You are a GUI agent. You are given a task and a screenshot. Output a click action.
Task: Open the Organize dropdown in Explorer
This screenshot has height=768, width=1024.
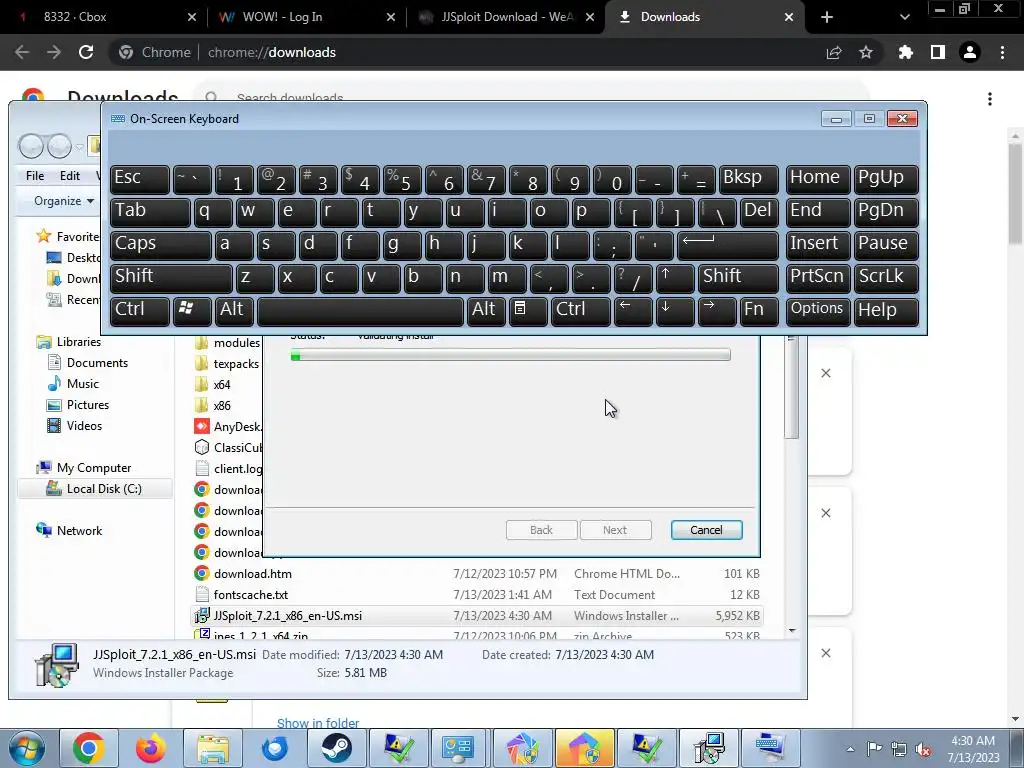point(64,201)
